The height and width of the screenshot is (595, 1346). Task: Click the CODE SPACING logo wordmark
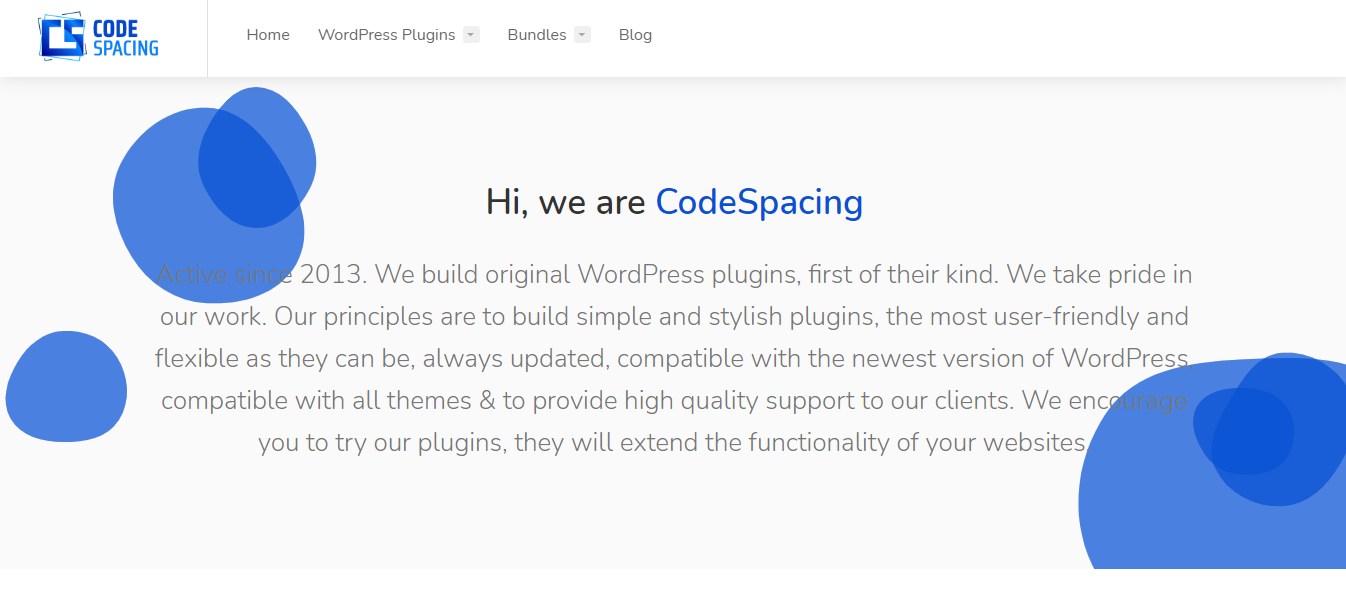(x=125, y=37)
